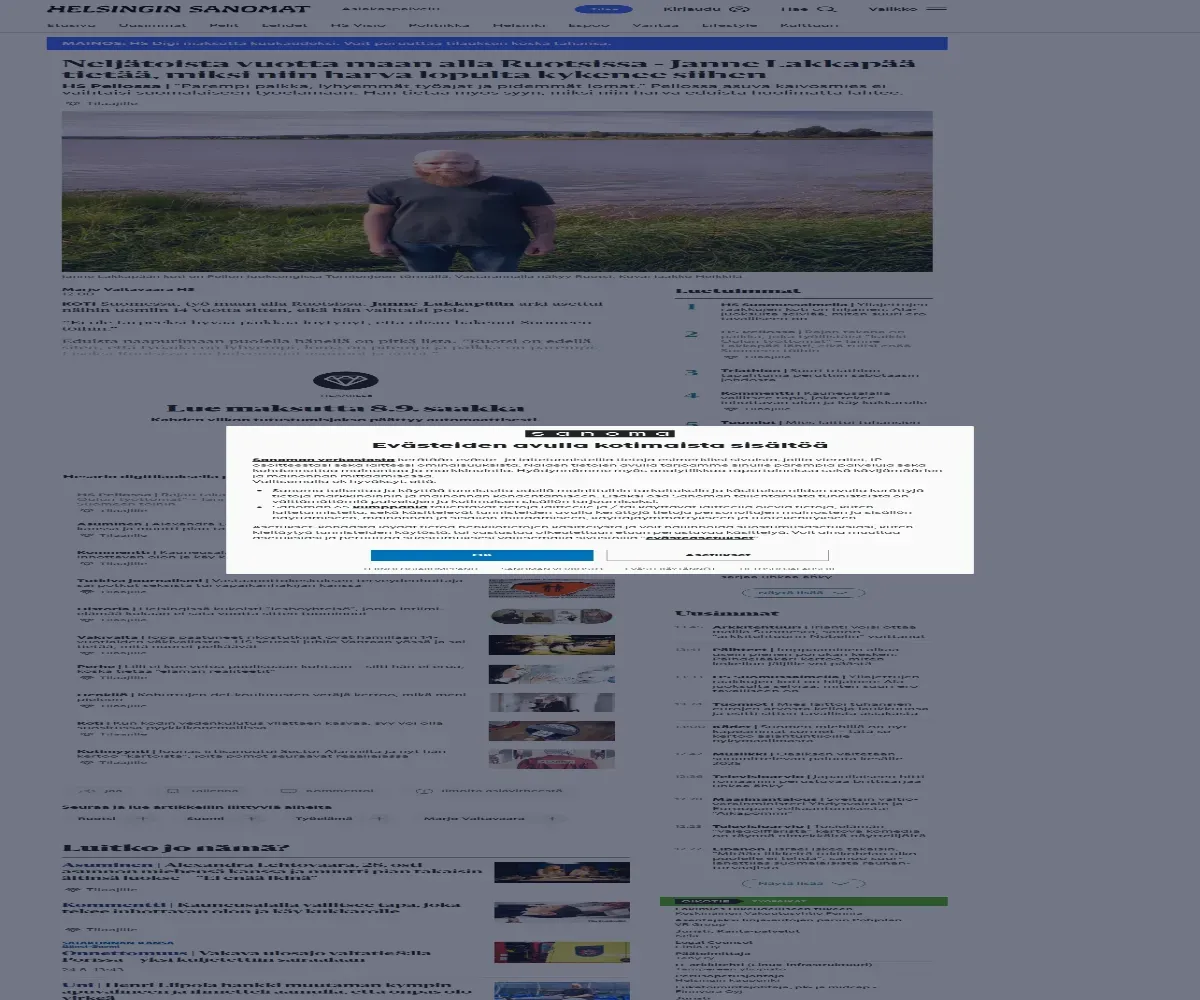The width and height of the screenshot is (1200, 1000).
Task: Open the Valikko hamburger menu
Action: (x=937, y=8)
